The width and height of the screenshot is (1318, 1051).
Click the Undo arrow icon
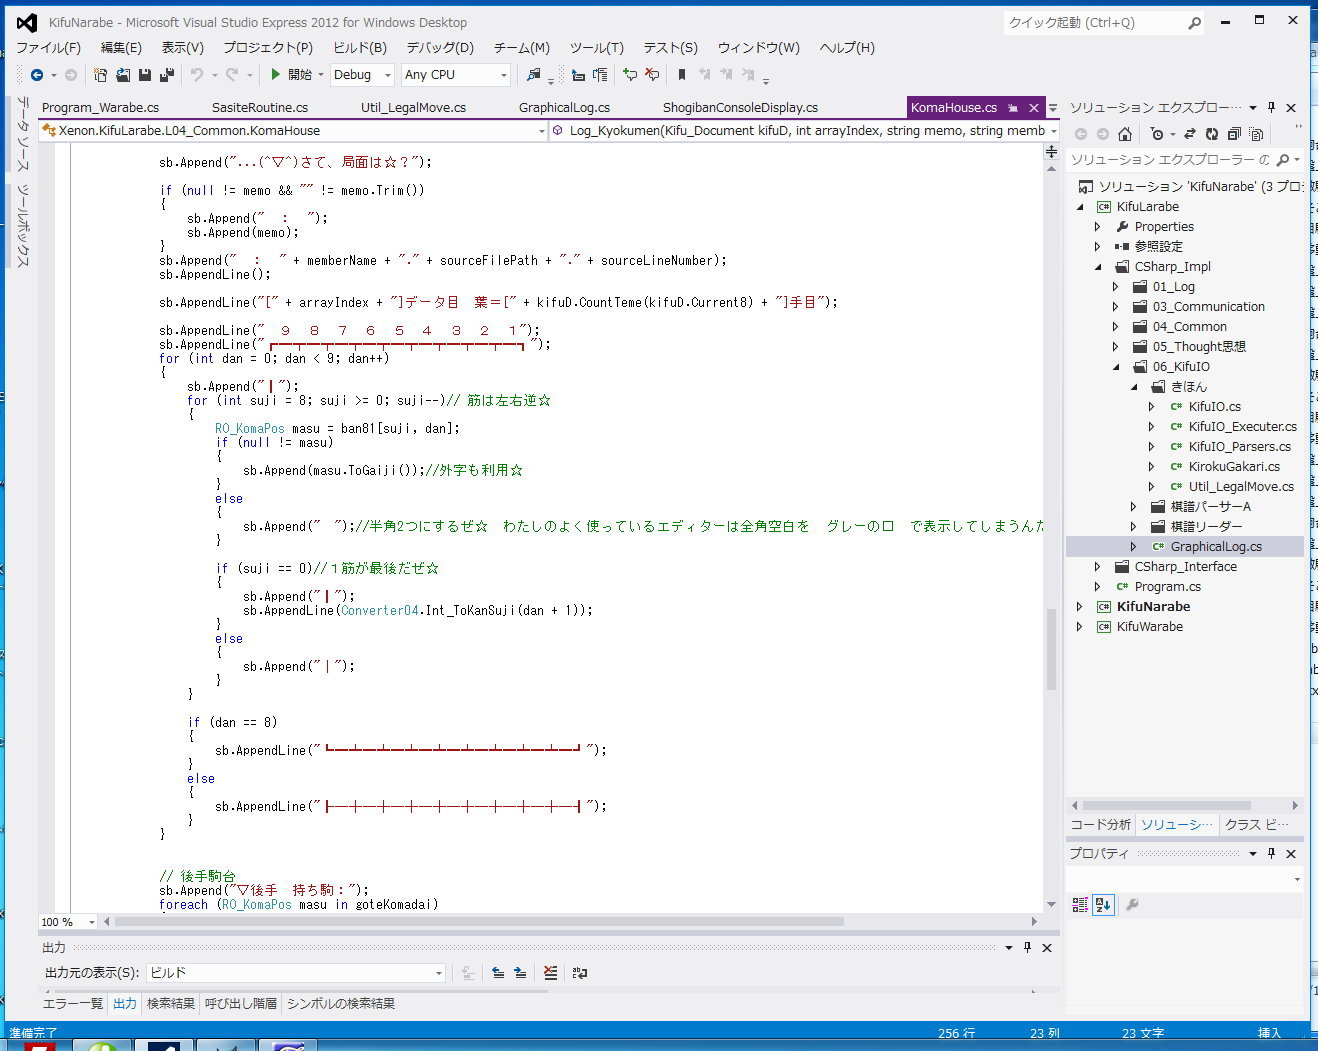[x=197, y=75]
